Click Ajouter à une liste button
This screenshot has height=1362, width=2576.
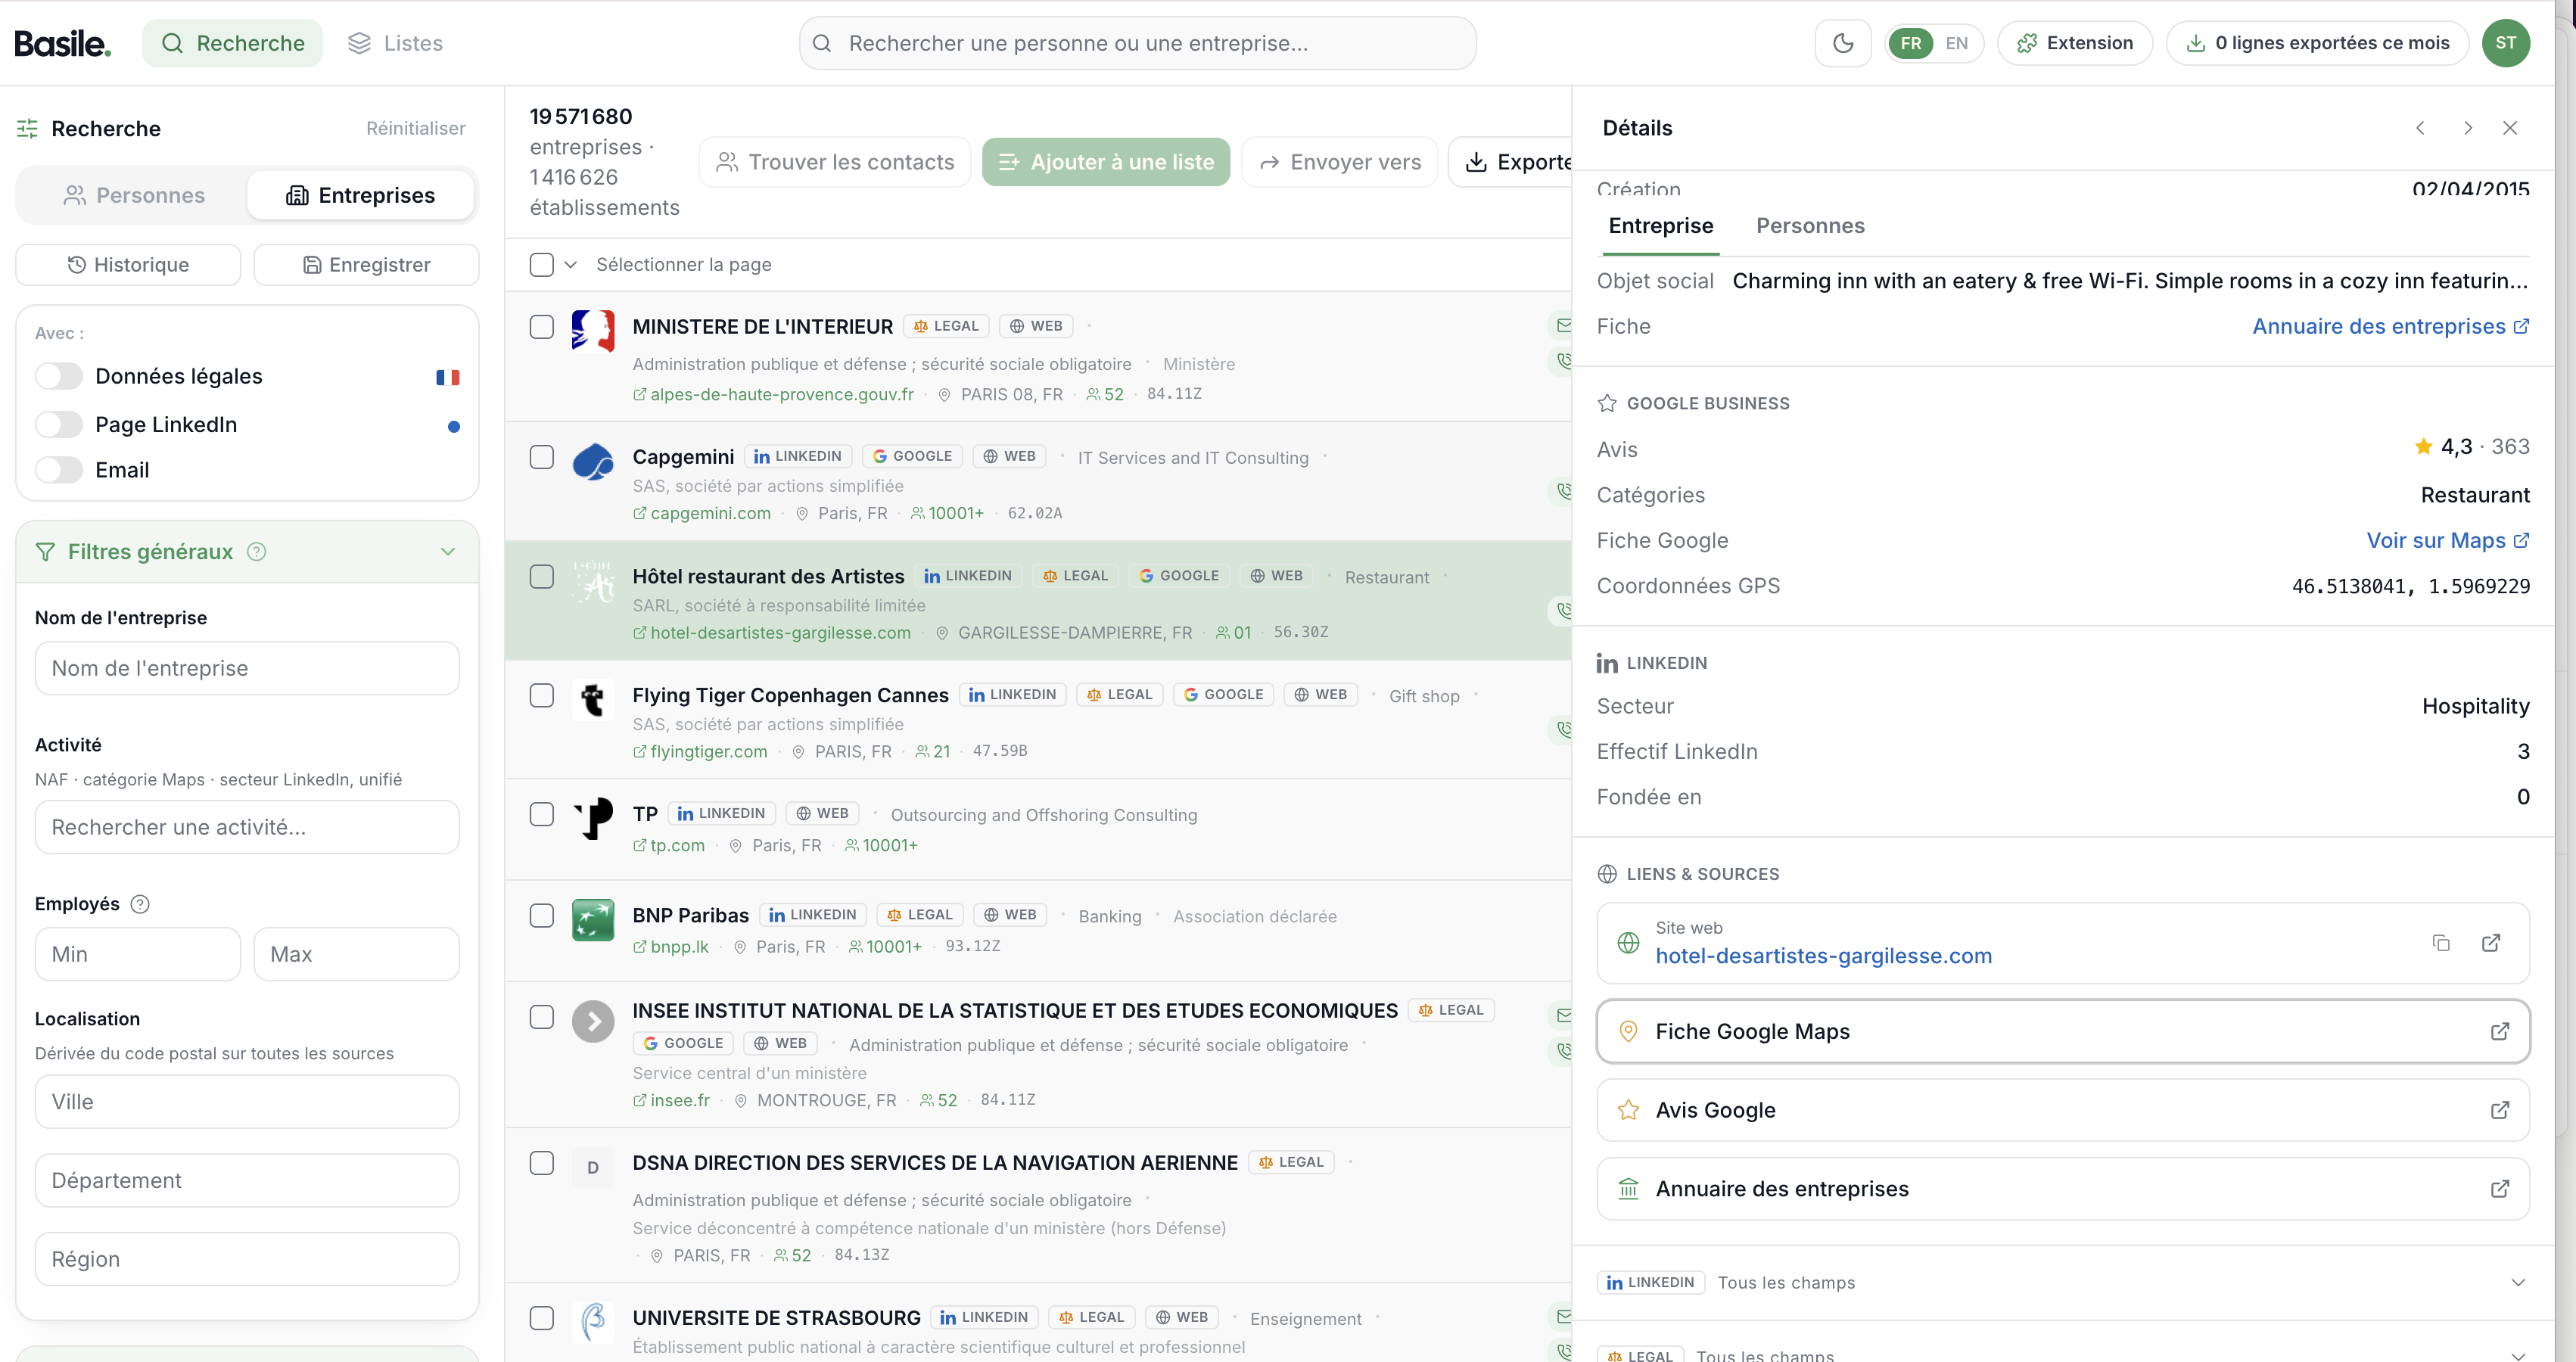pyautogui.click(x=1106, y=162)
